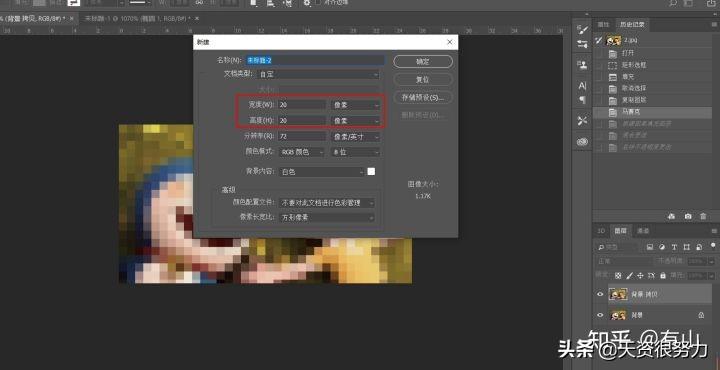This screenshot has height=370, width=720.
Task: Switch to the 通道 tab
Action: (643, 231)
